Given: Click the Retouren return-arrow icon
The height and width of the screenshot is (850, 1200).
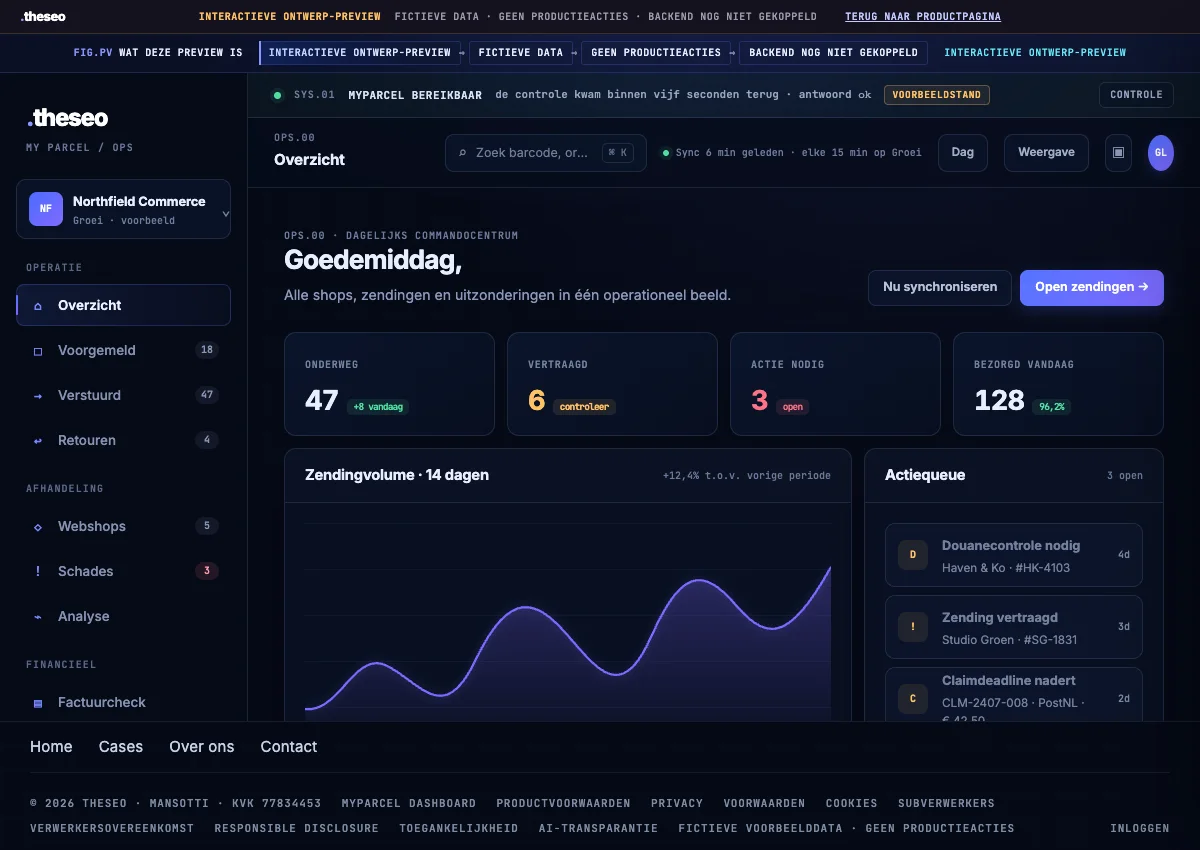Looking at the screenshot, I should pos(38,441).
